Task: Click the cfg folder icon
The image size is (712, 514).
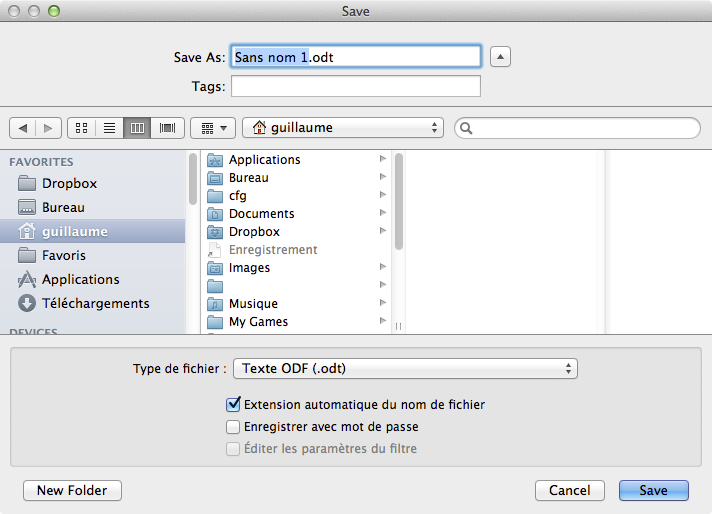Action: pos(215,196)
